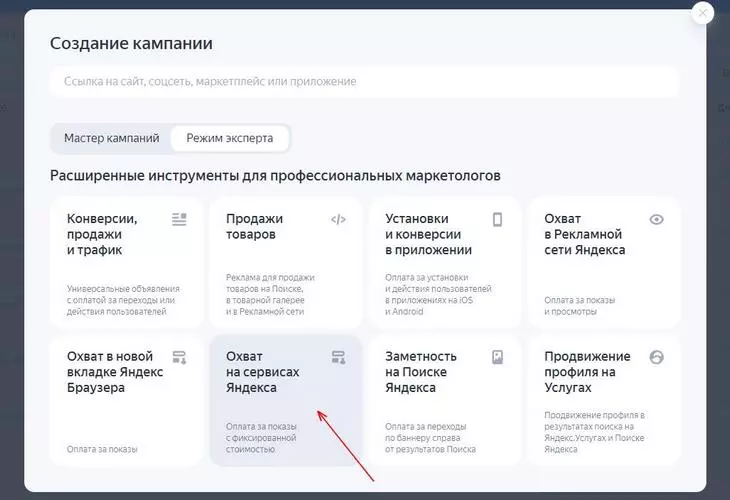The height and width of the screenshot is (500, 730).
Task: Click heading 'Расширенные инструменты для профессиональных маркетологов'
Action: 275,176
